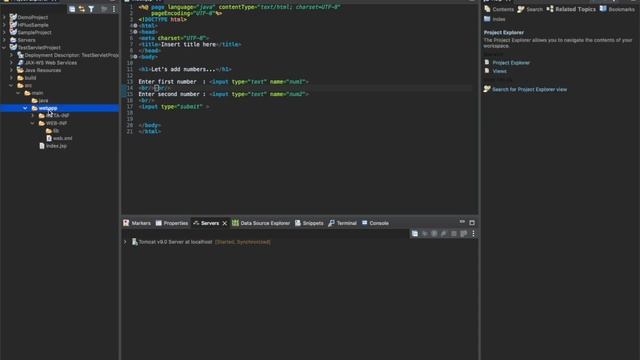Click the TestServletProject project icon

(13, 47)
